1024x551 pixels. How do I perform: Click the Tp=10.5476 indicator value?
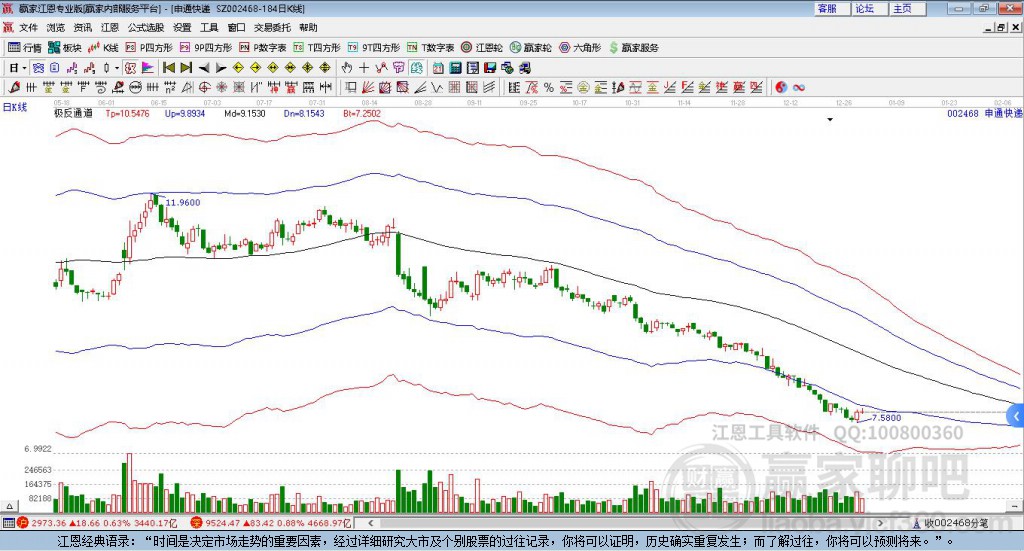point(127,113)
